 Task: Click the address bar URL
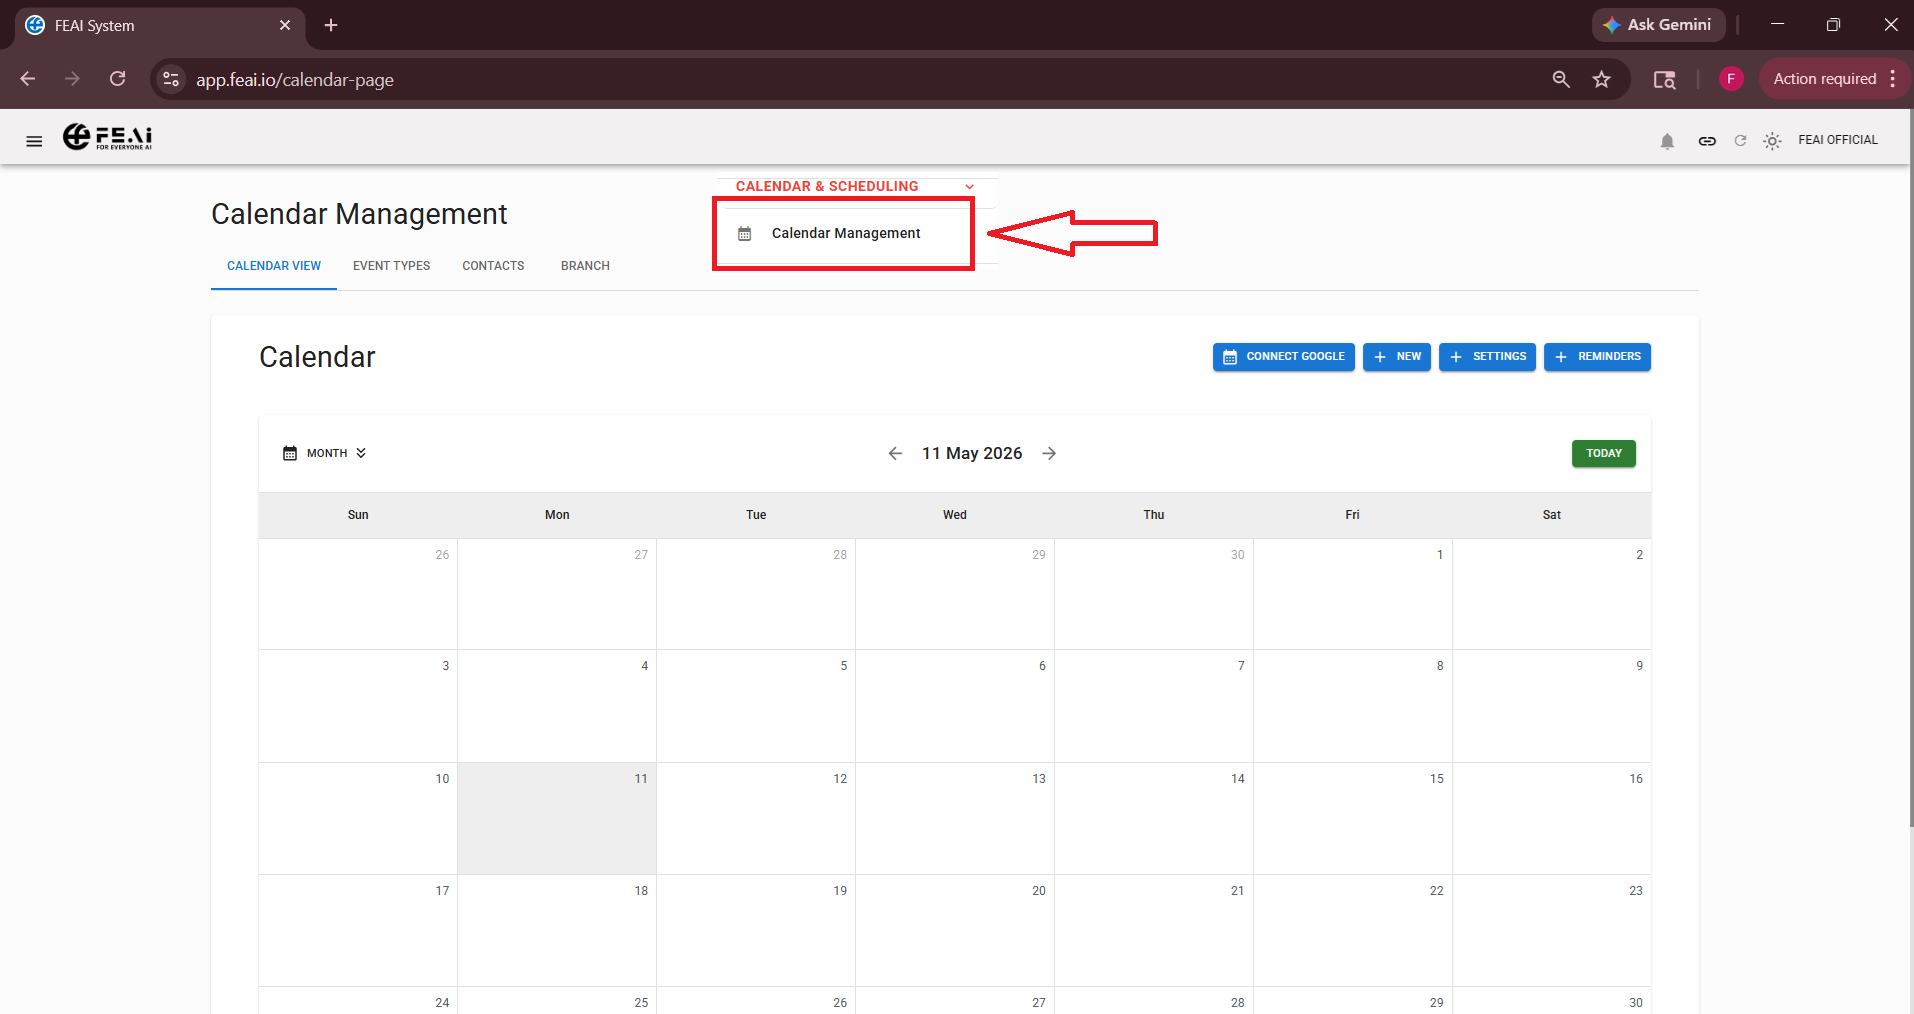click(x=295, y=80)
